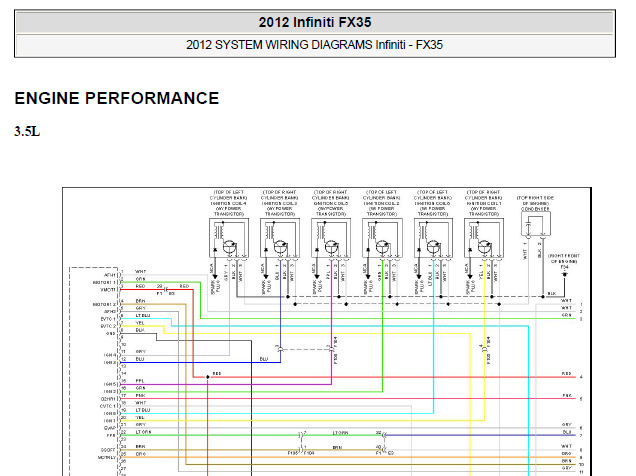Click the pin 19 "LT BLU" wire label
The width and height of the screenshot is (636, 476).
click(x=143, y=410)
